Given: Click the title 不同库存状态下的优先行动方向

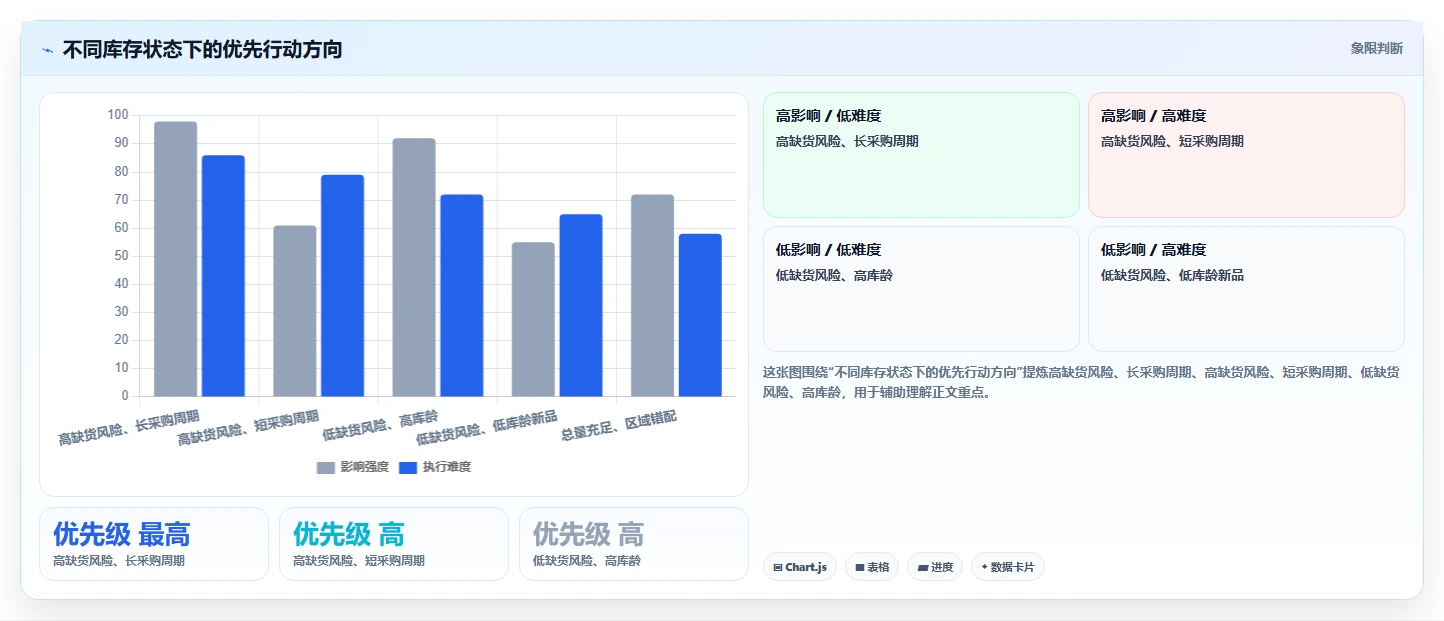Looking at the screenshot, I should 202,49.
